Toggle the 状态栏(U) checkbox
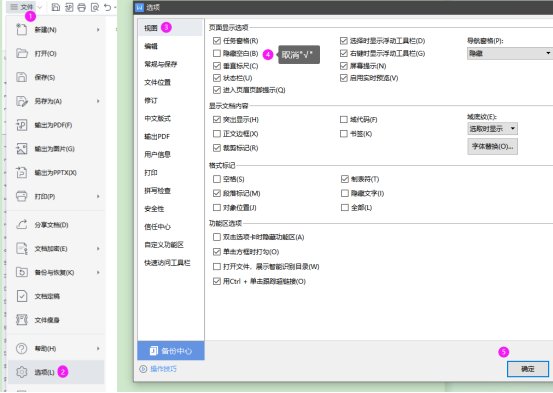The width and height of the screenshot is (553, 393). 217,78
